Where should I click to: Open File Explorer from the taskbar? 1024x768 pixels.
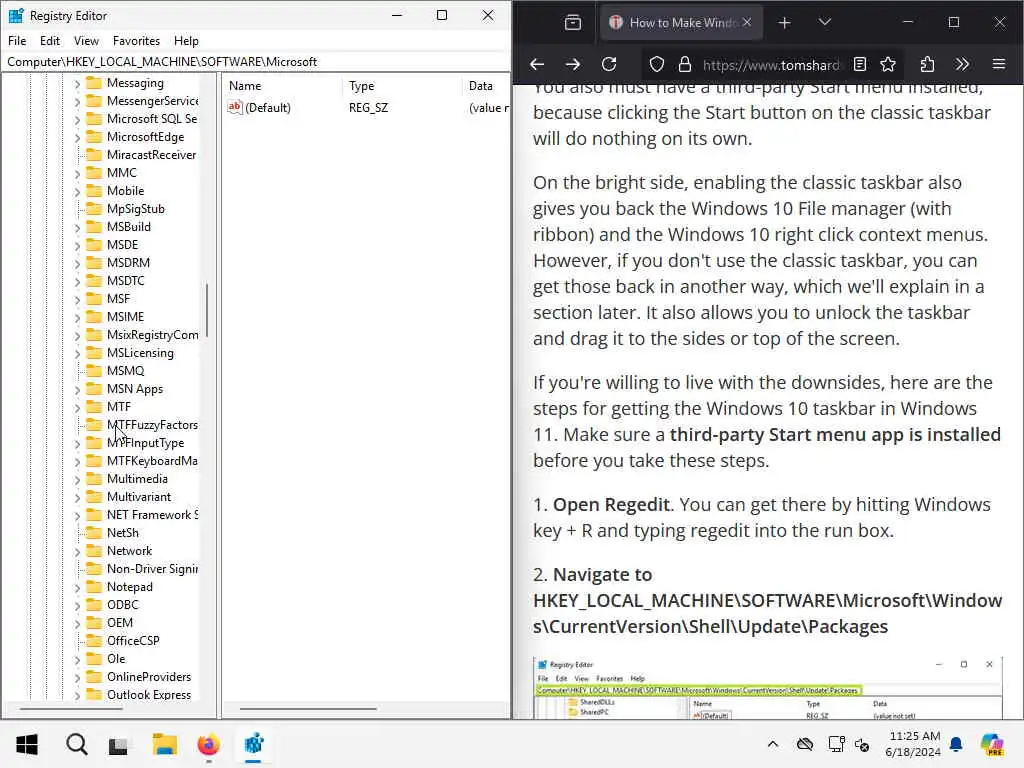[x=165, y=744]
